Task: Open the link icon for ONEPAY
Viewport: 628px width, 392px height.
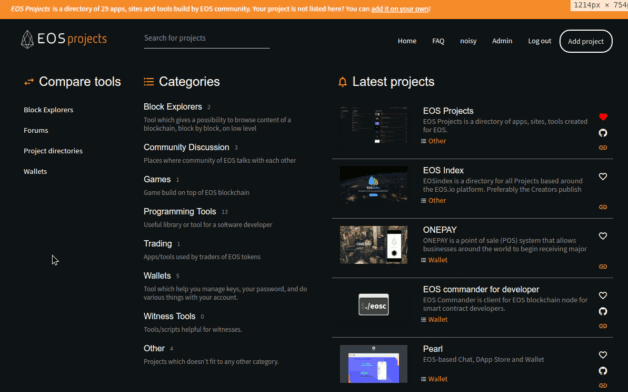Action: tap(603, 266)
